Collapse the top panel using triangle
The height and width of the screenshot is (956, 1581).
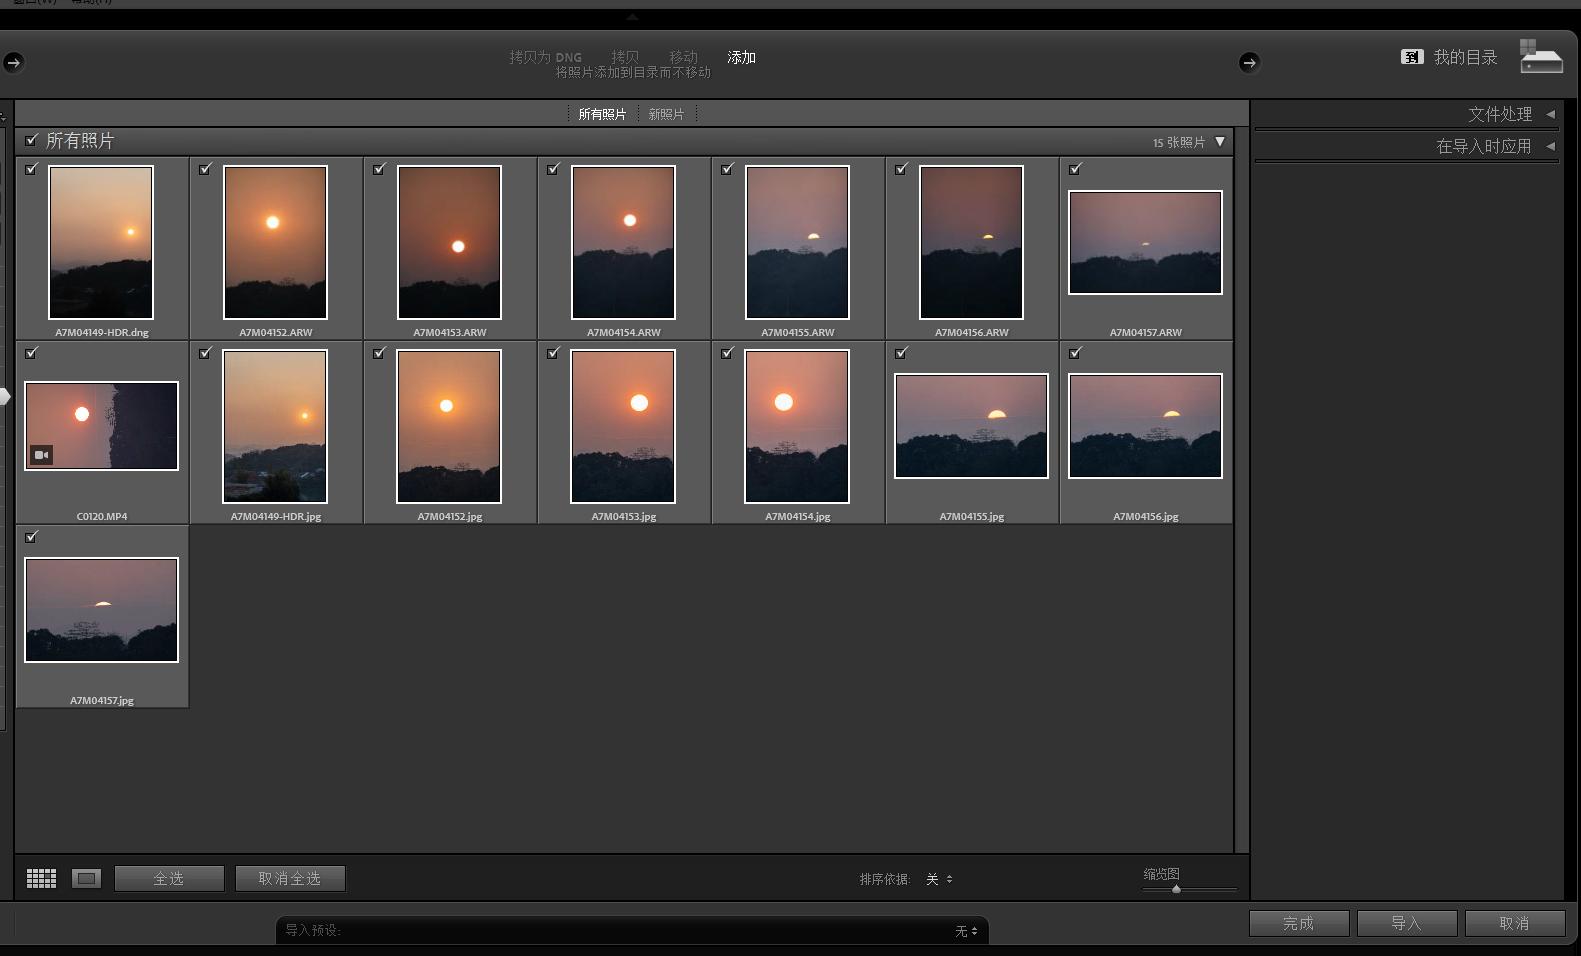631,17
